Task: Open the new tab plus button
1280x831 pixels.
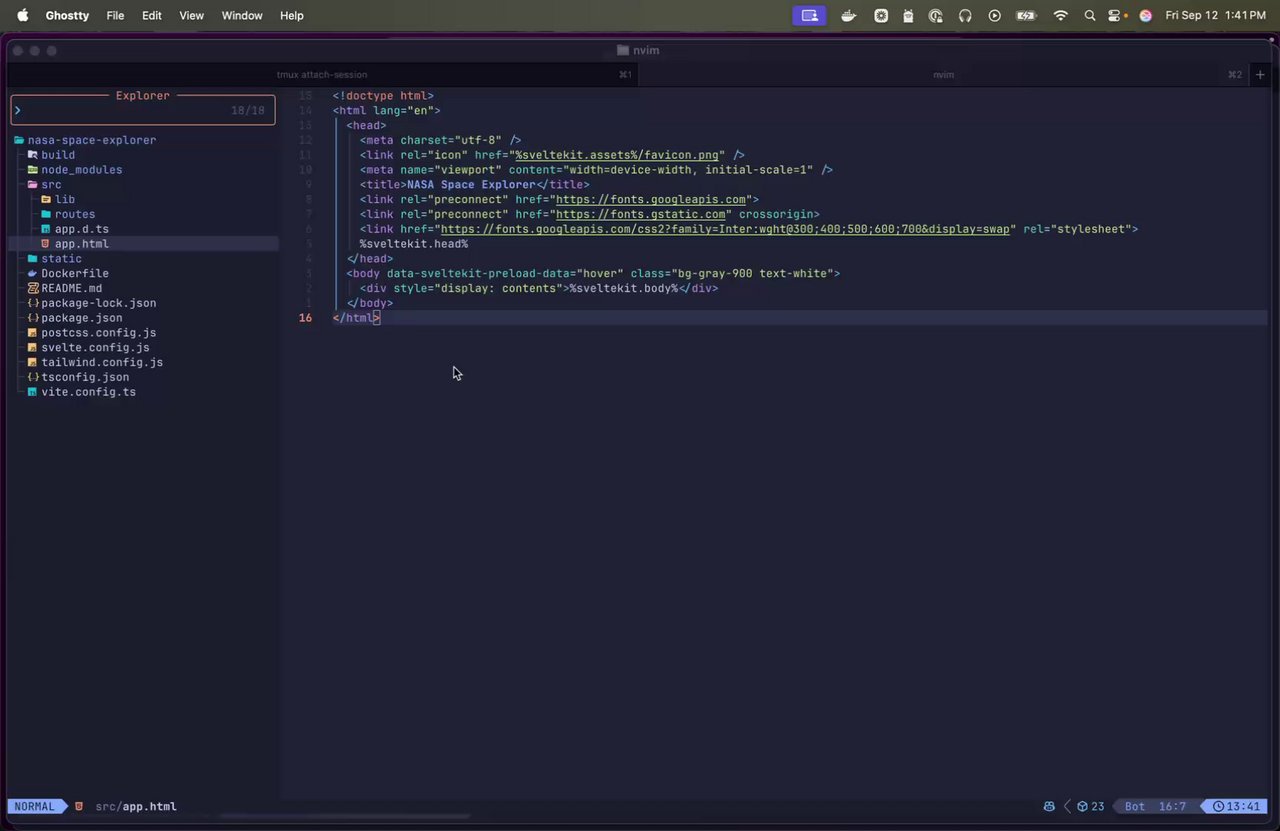Action: (x=1260, y=75)
